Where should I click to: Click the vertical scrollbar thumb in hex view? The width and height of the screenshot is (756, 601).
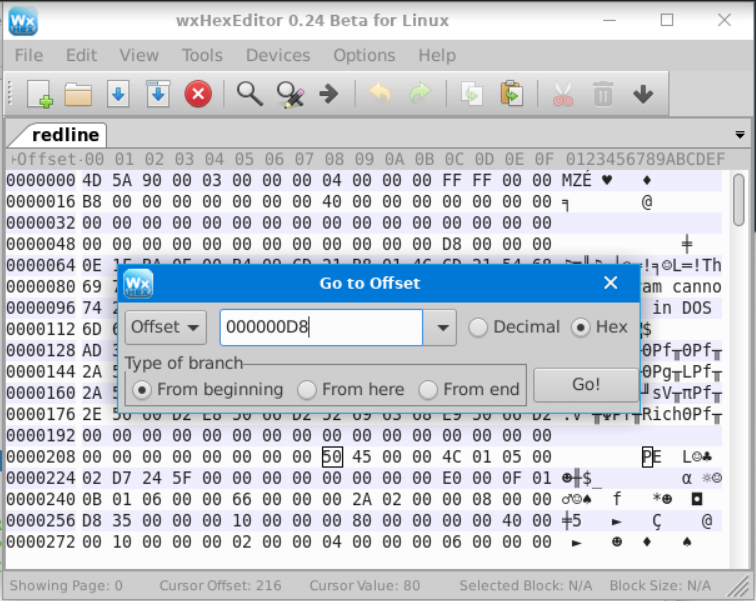pos(738,200)
